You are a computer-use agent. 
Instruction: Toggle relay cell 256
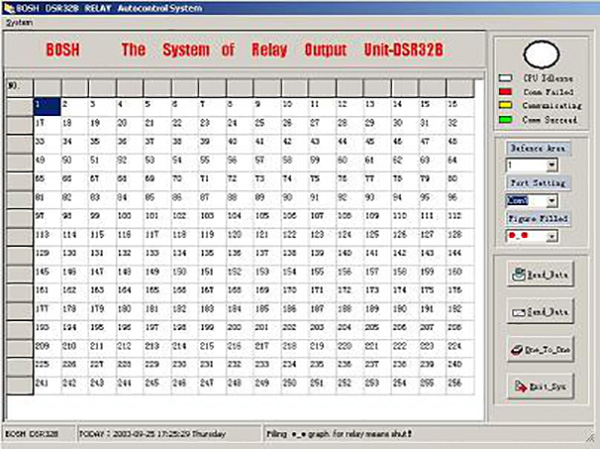tap(460, 386)
